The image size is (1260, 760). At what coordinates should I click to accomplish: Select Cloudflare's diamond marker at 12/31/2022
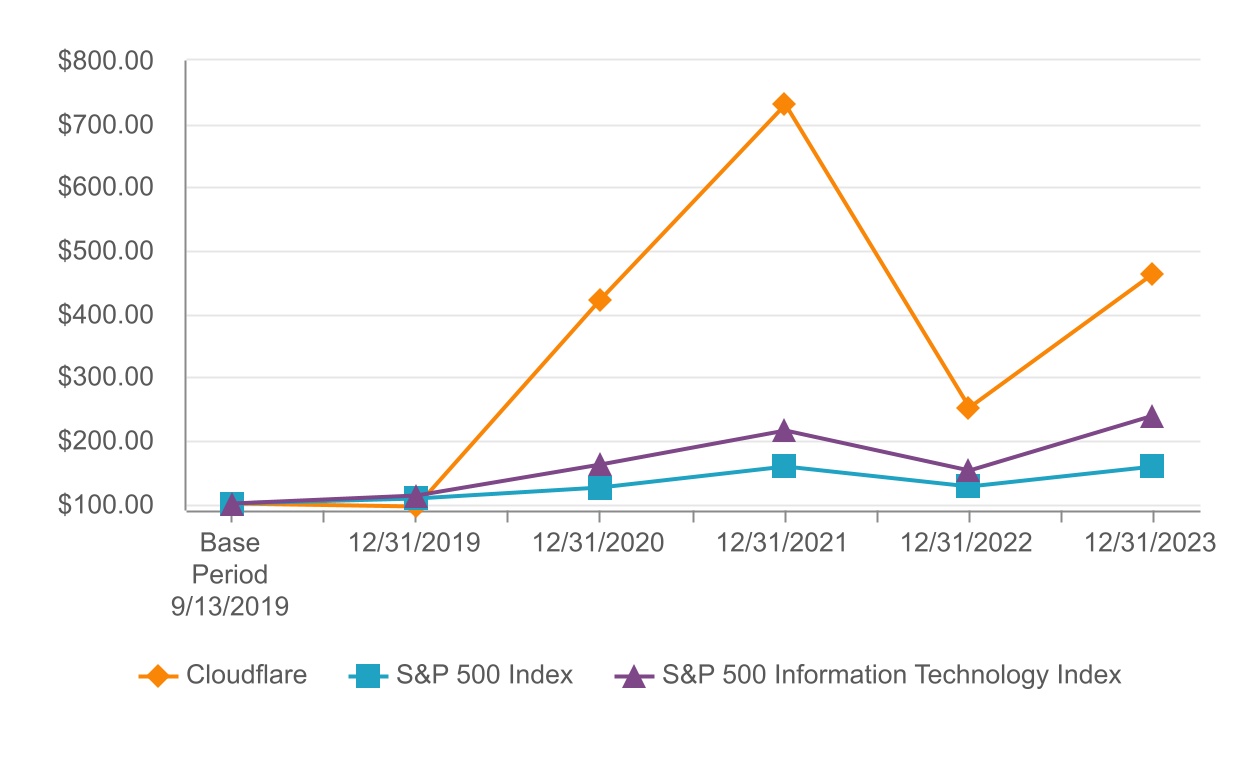point(968,408)
